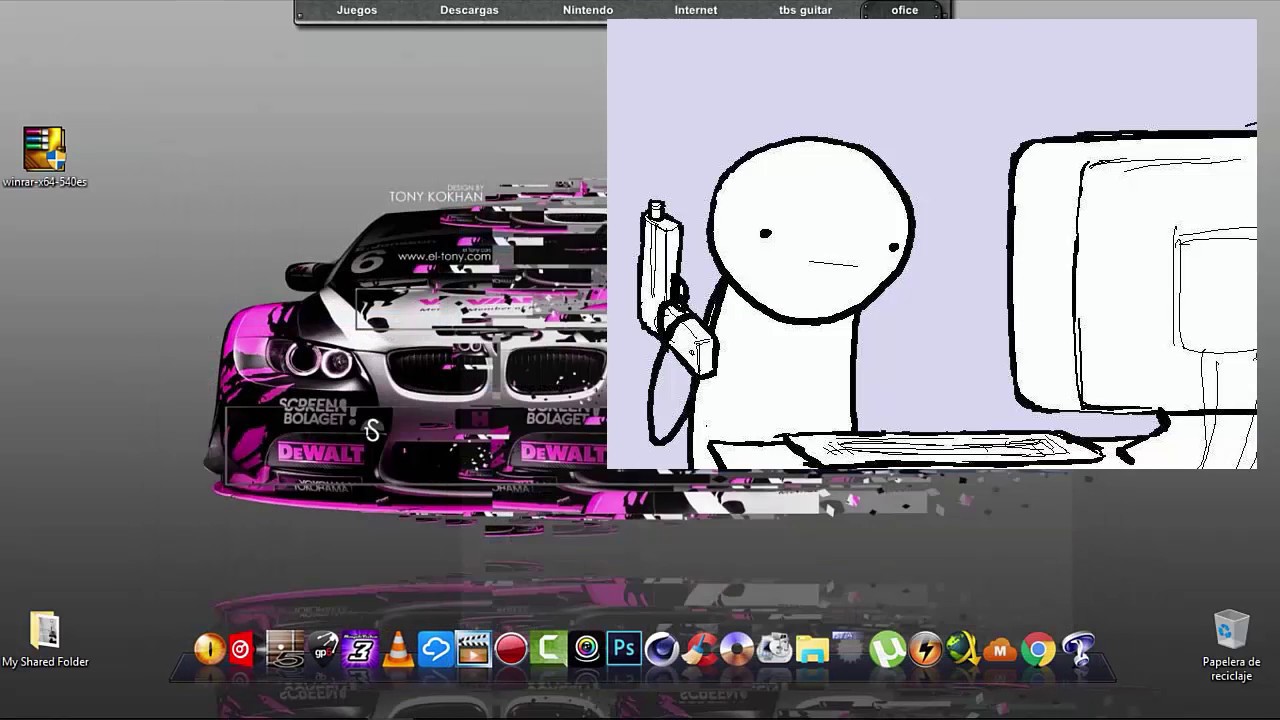
Task: Open the blue question mark help icon
Action: point(1077,650)
